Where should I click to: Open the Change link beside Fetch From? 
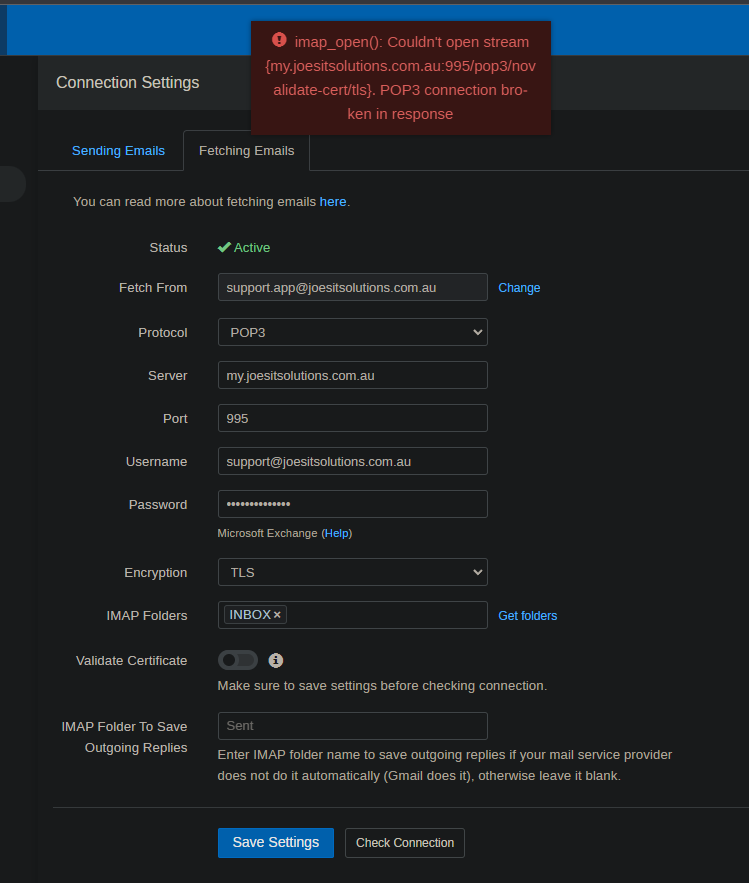tap(519, 288)
